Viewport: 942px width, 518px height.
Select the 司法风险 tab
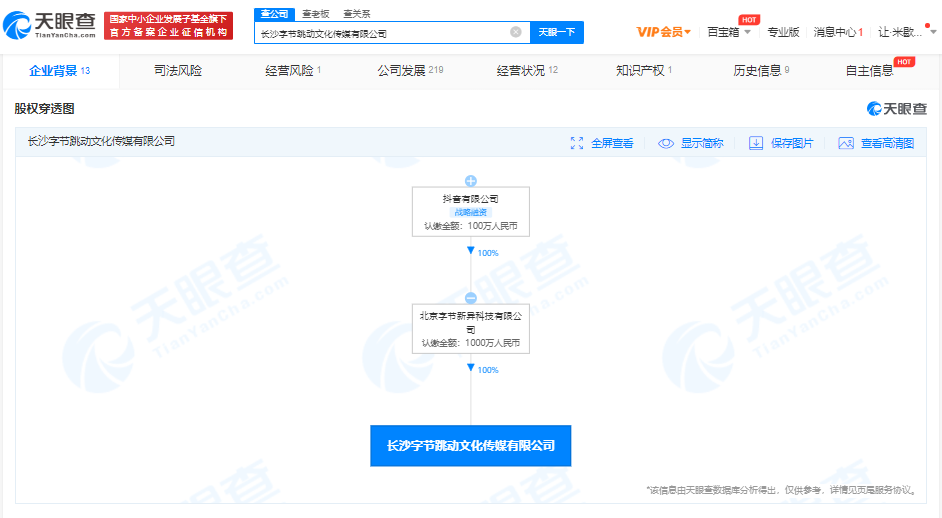[x=178, y=71]
